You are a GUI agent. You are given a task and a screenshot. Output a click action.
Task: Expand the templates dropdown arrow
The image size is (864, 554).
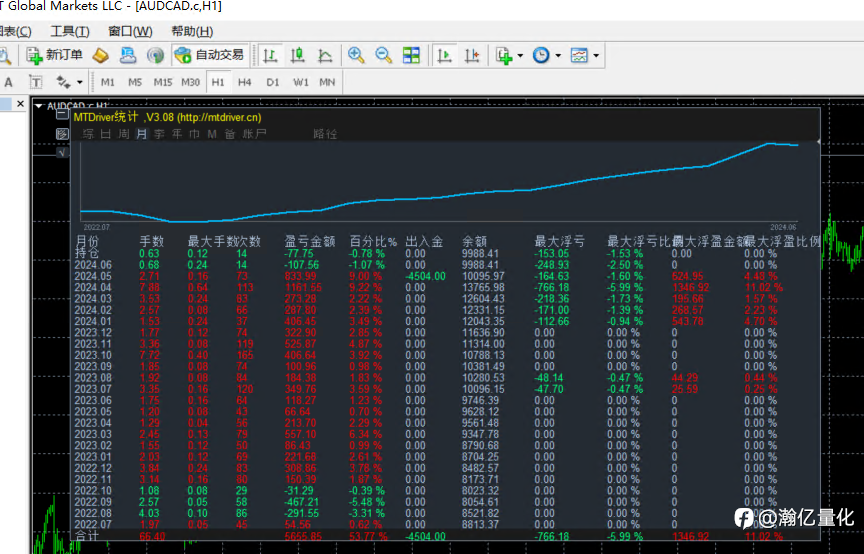click(596, 56)
